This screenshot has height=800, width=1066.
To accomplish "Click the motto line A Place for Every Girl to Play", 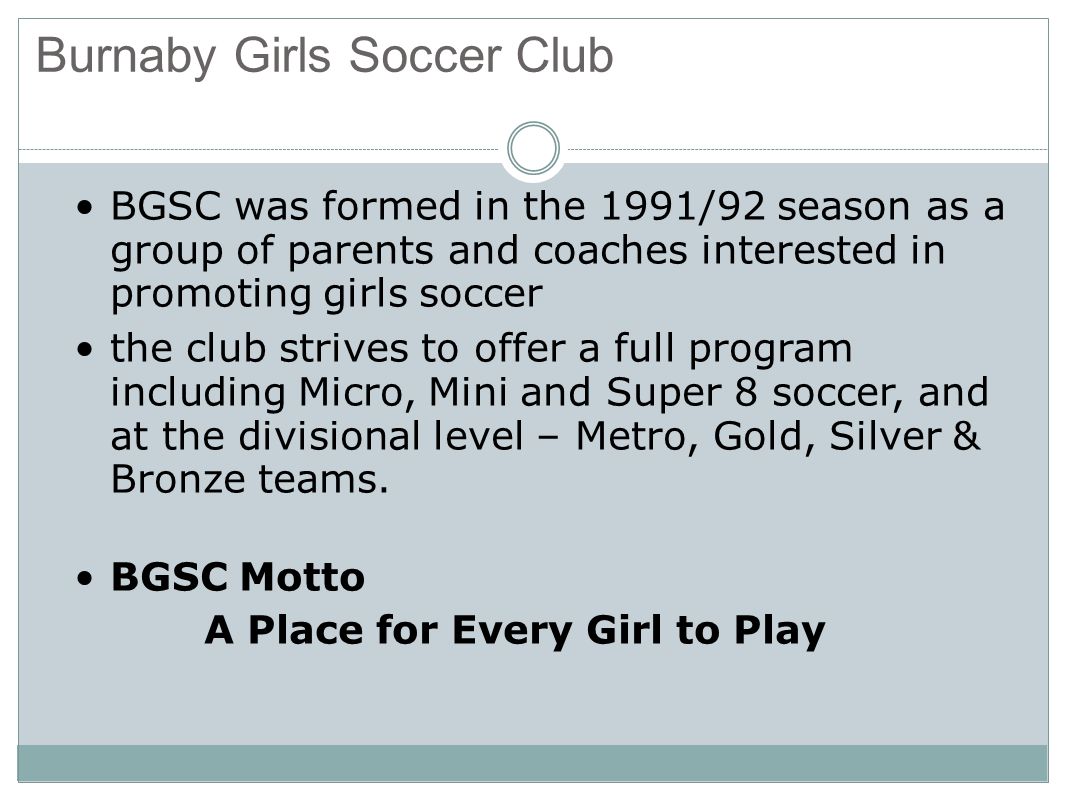I will [x=515, y=631].
